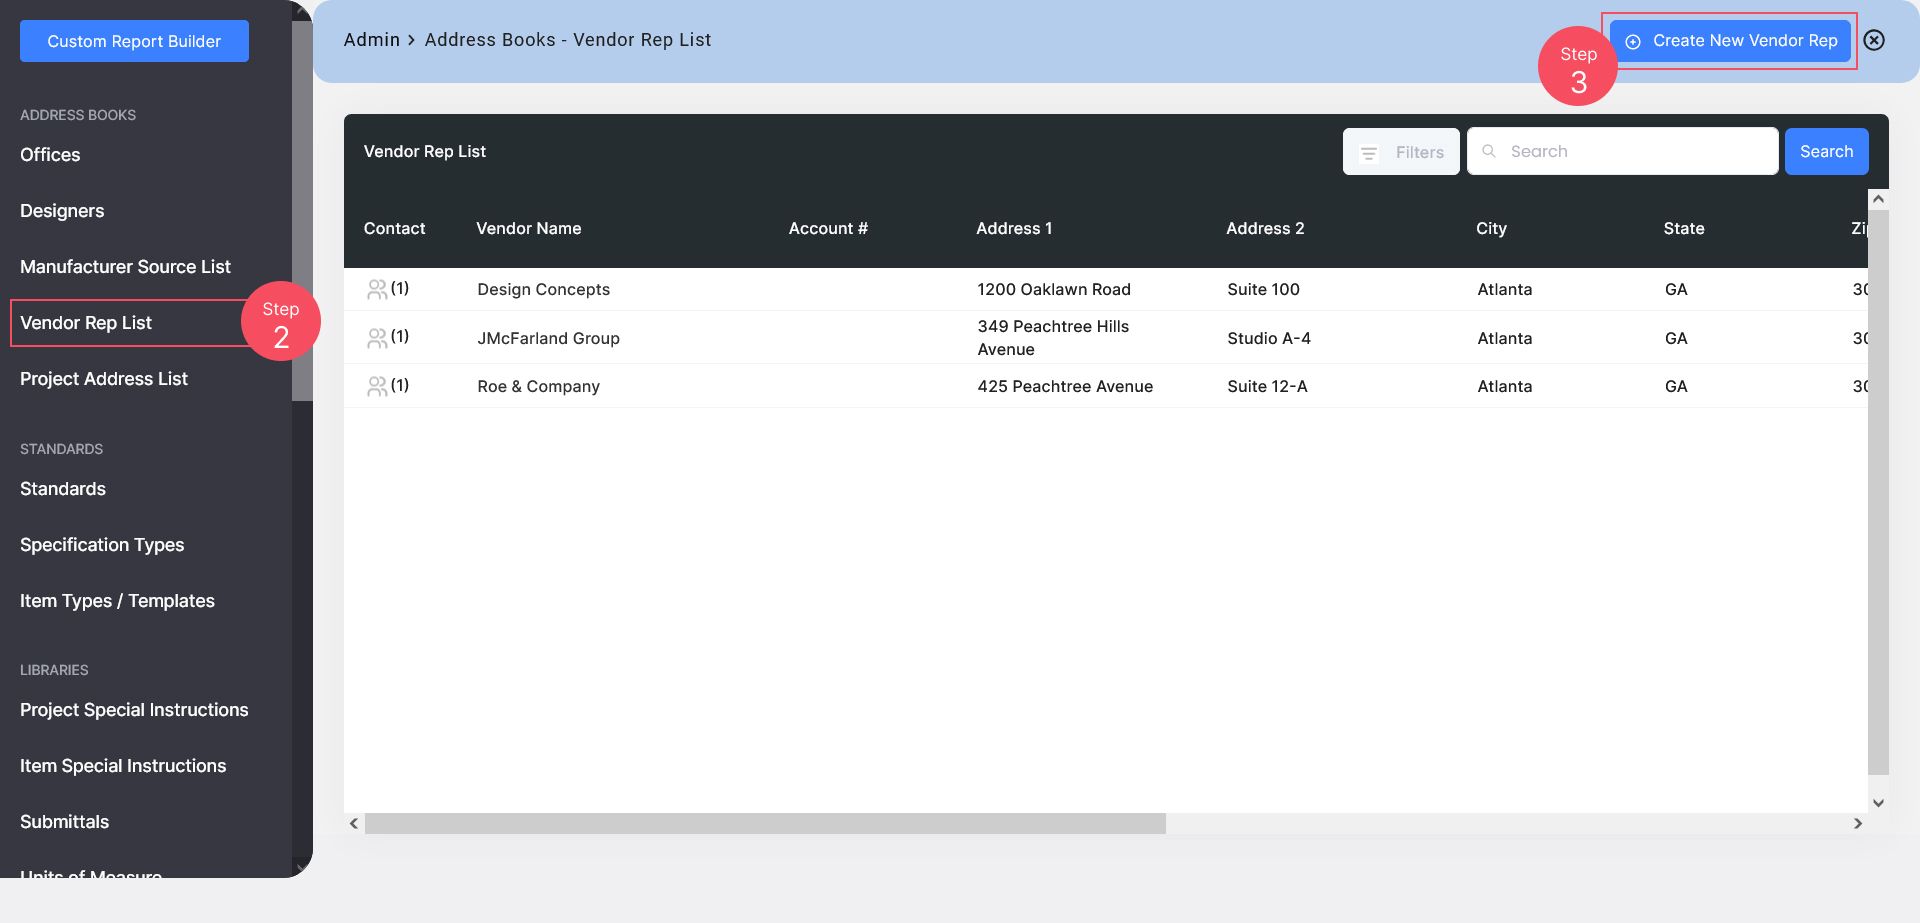This screenshot has width=1920, height=923.
Task: Click Create New Vendor Rep button
Action: click(x=1731, y=41)
